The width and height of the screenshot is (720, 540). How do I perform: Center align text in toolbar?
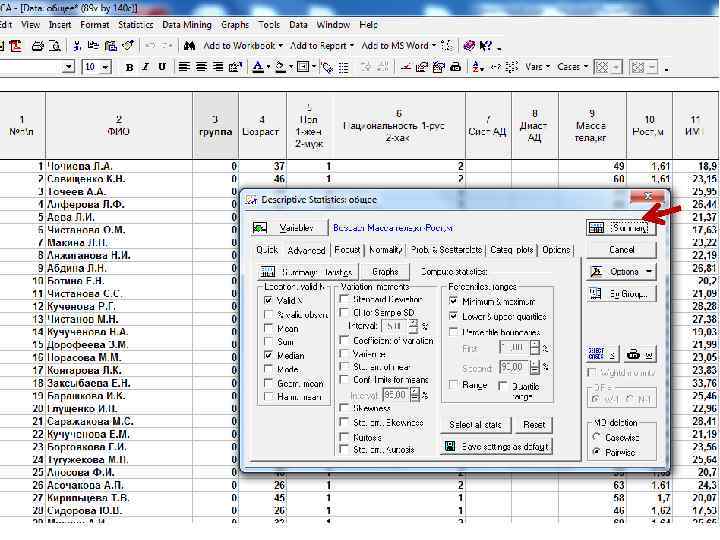click(201, 68)
